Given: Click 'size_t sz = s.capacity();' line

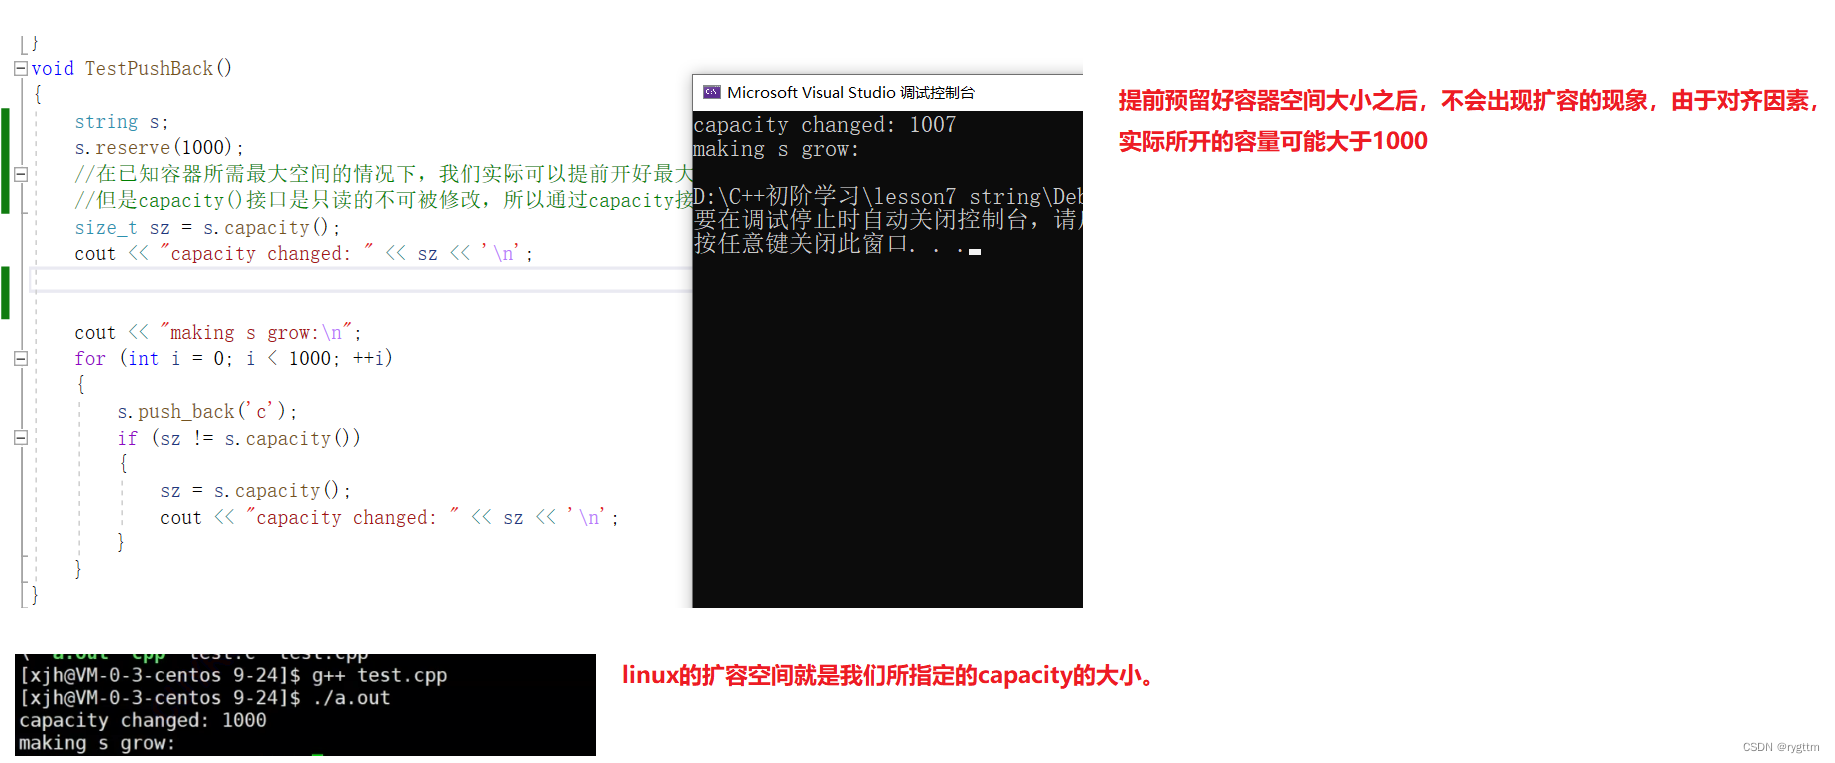Looking at the screenshot, I should tap(207, 228).
